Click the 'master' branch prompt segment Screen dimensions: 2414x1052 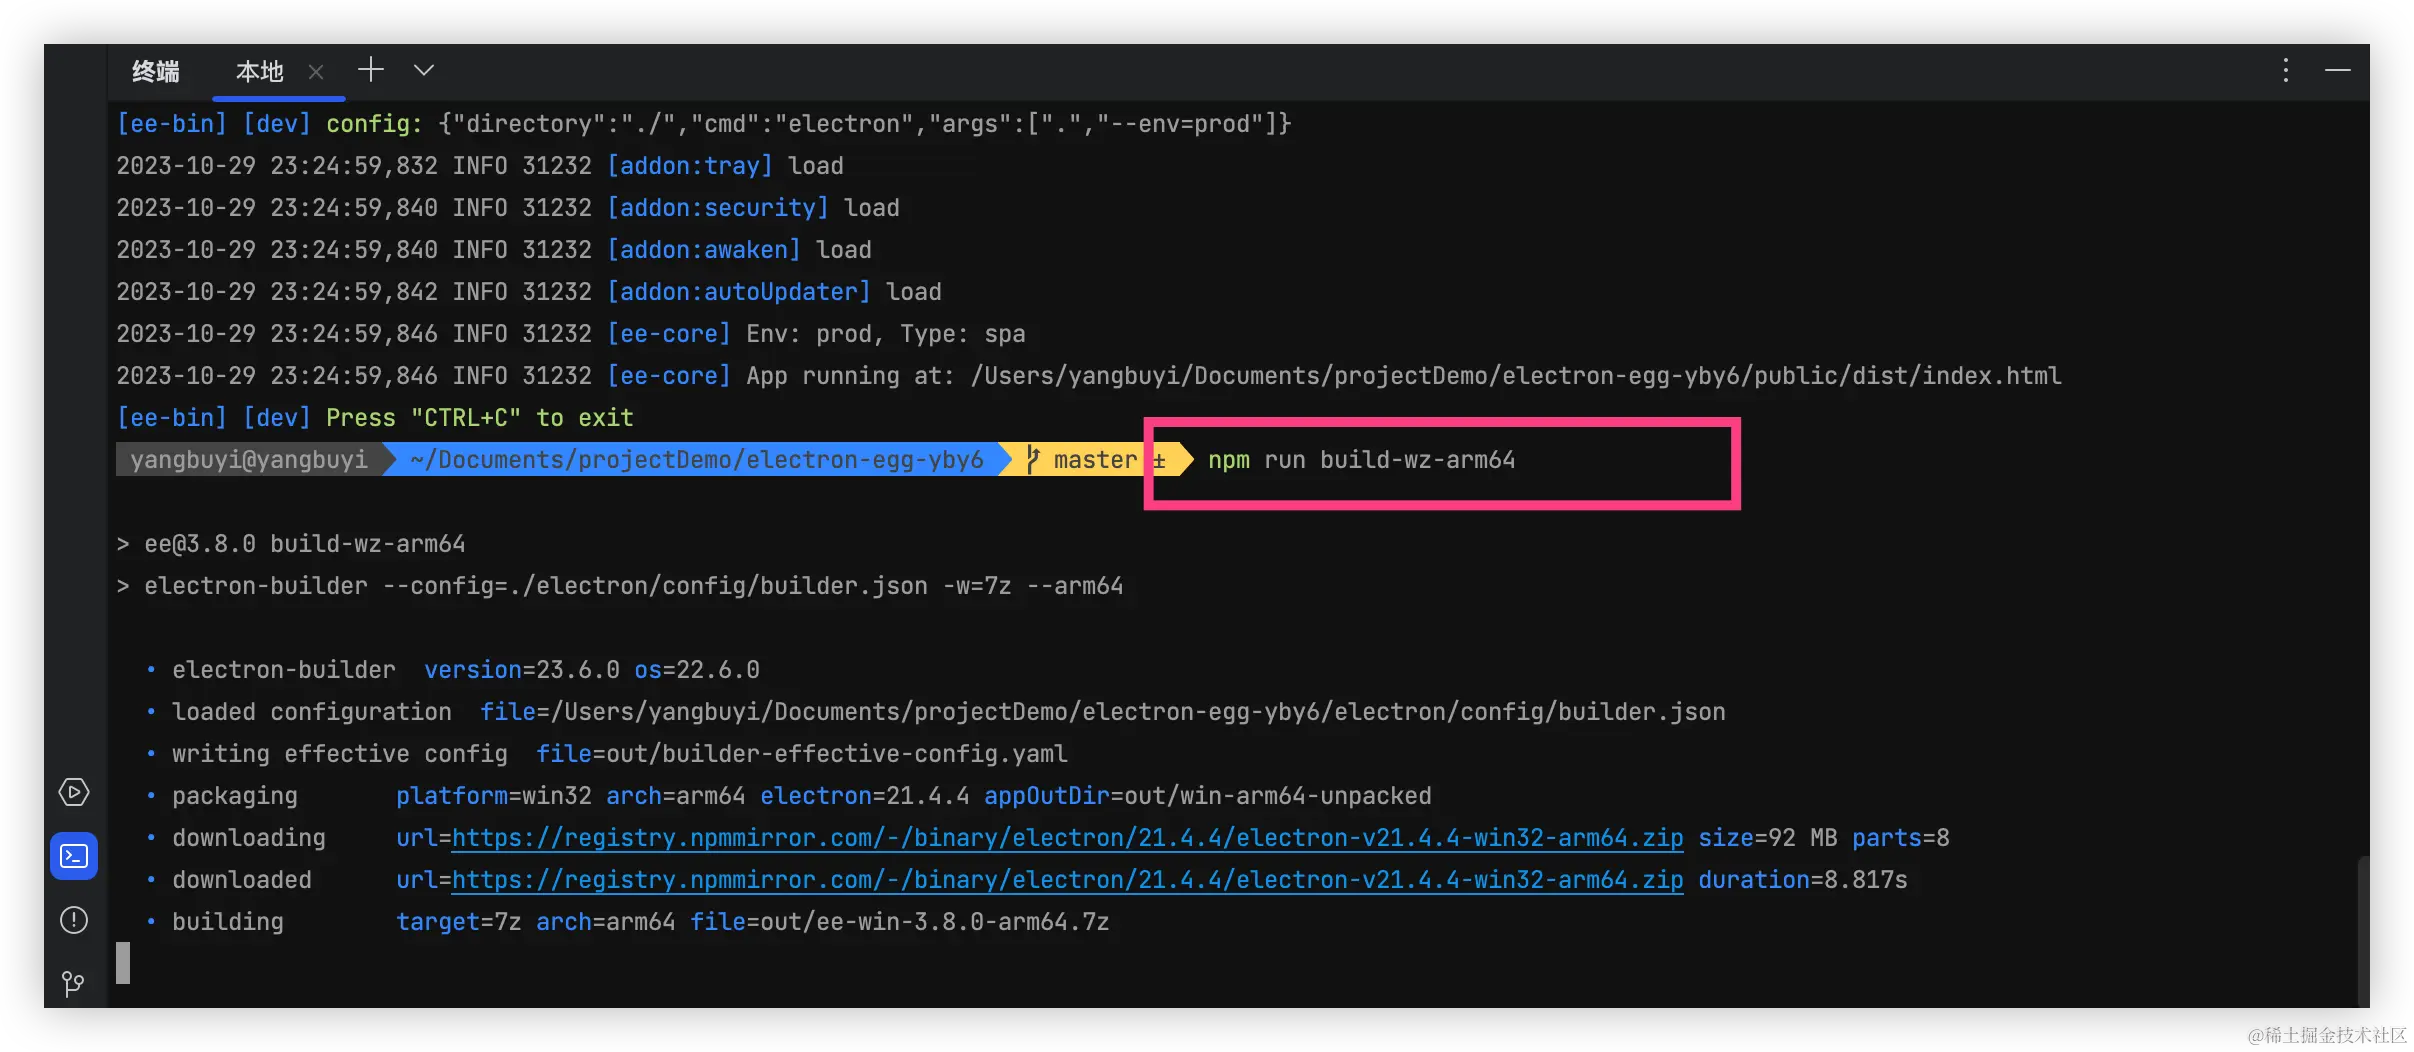click(x=1095, y=460)
